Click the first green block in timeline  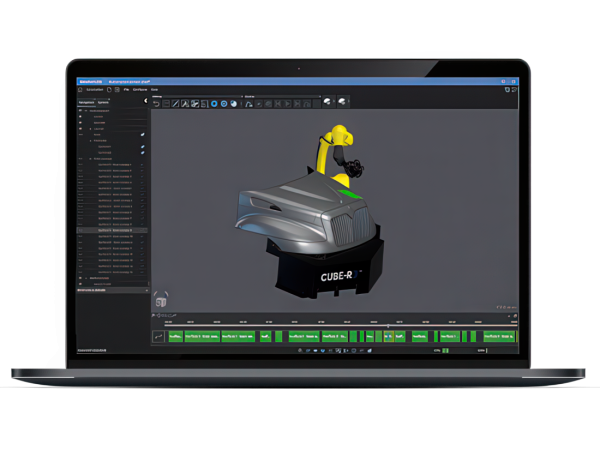[176, 337]
